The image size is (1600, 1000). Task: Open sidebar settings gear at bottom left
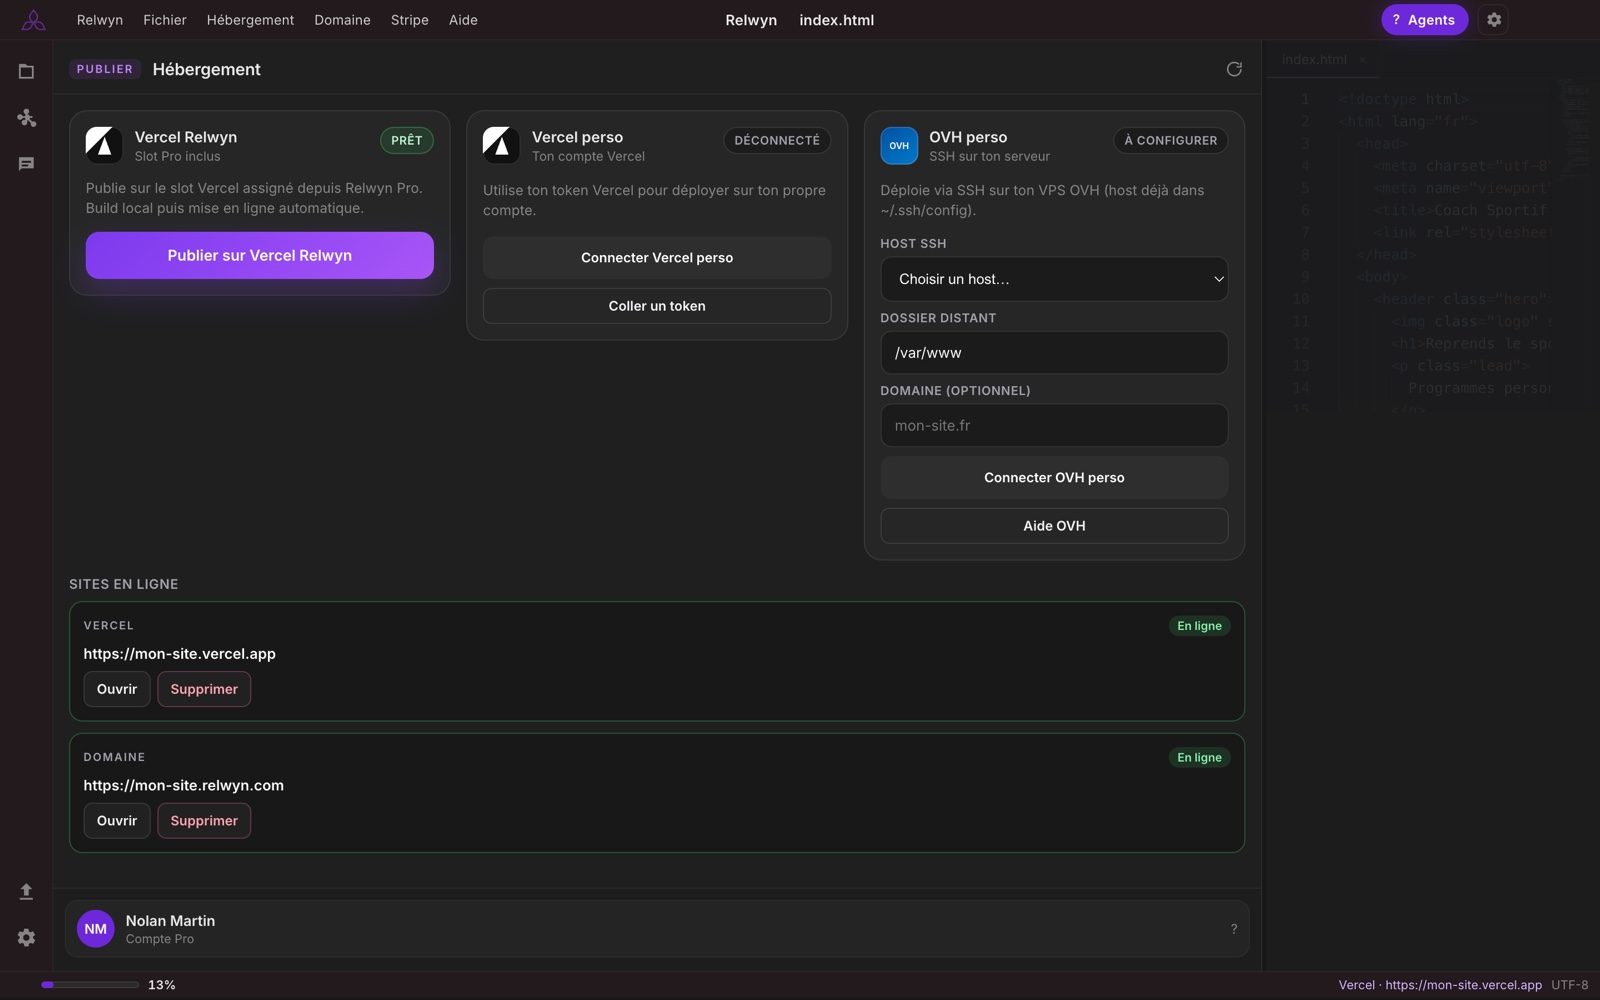pos(26,937)
